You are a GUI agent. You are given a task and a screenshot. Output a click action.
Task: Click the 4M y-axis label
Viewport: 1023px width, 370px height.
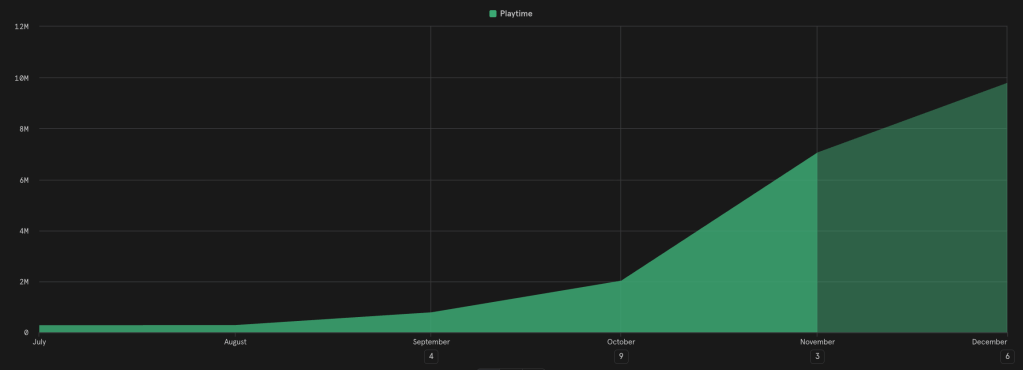[24, 231]
